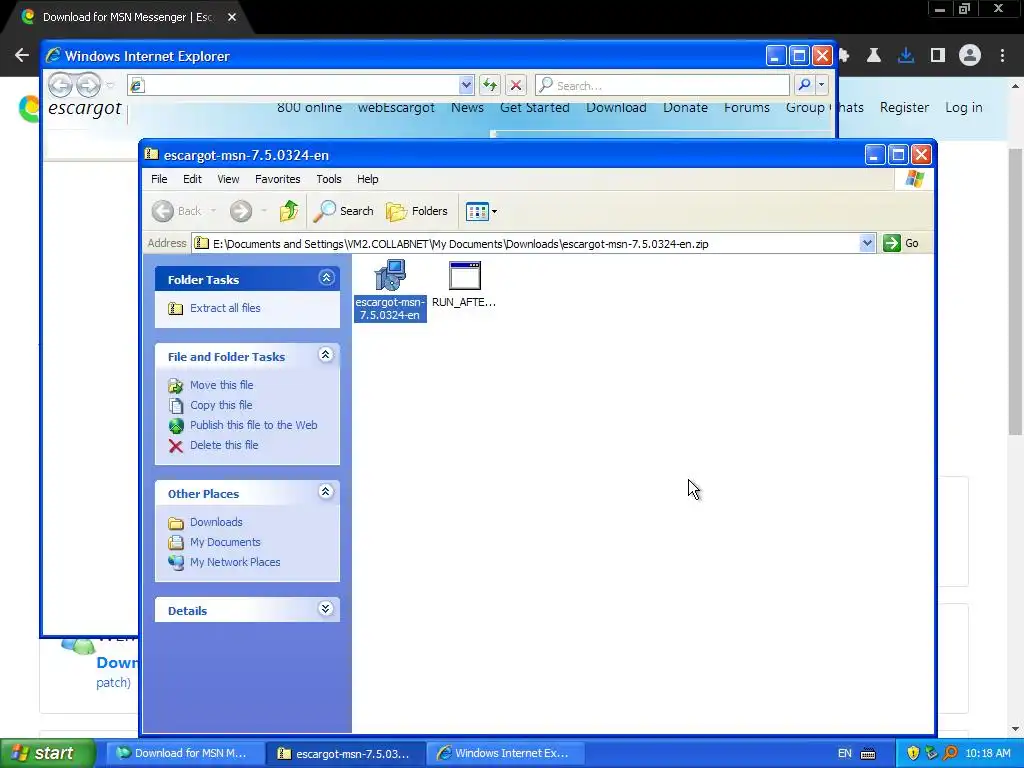Collapse the Other Places panel

[x=326, y=492]
